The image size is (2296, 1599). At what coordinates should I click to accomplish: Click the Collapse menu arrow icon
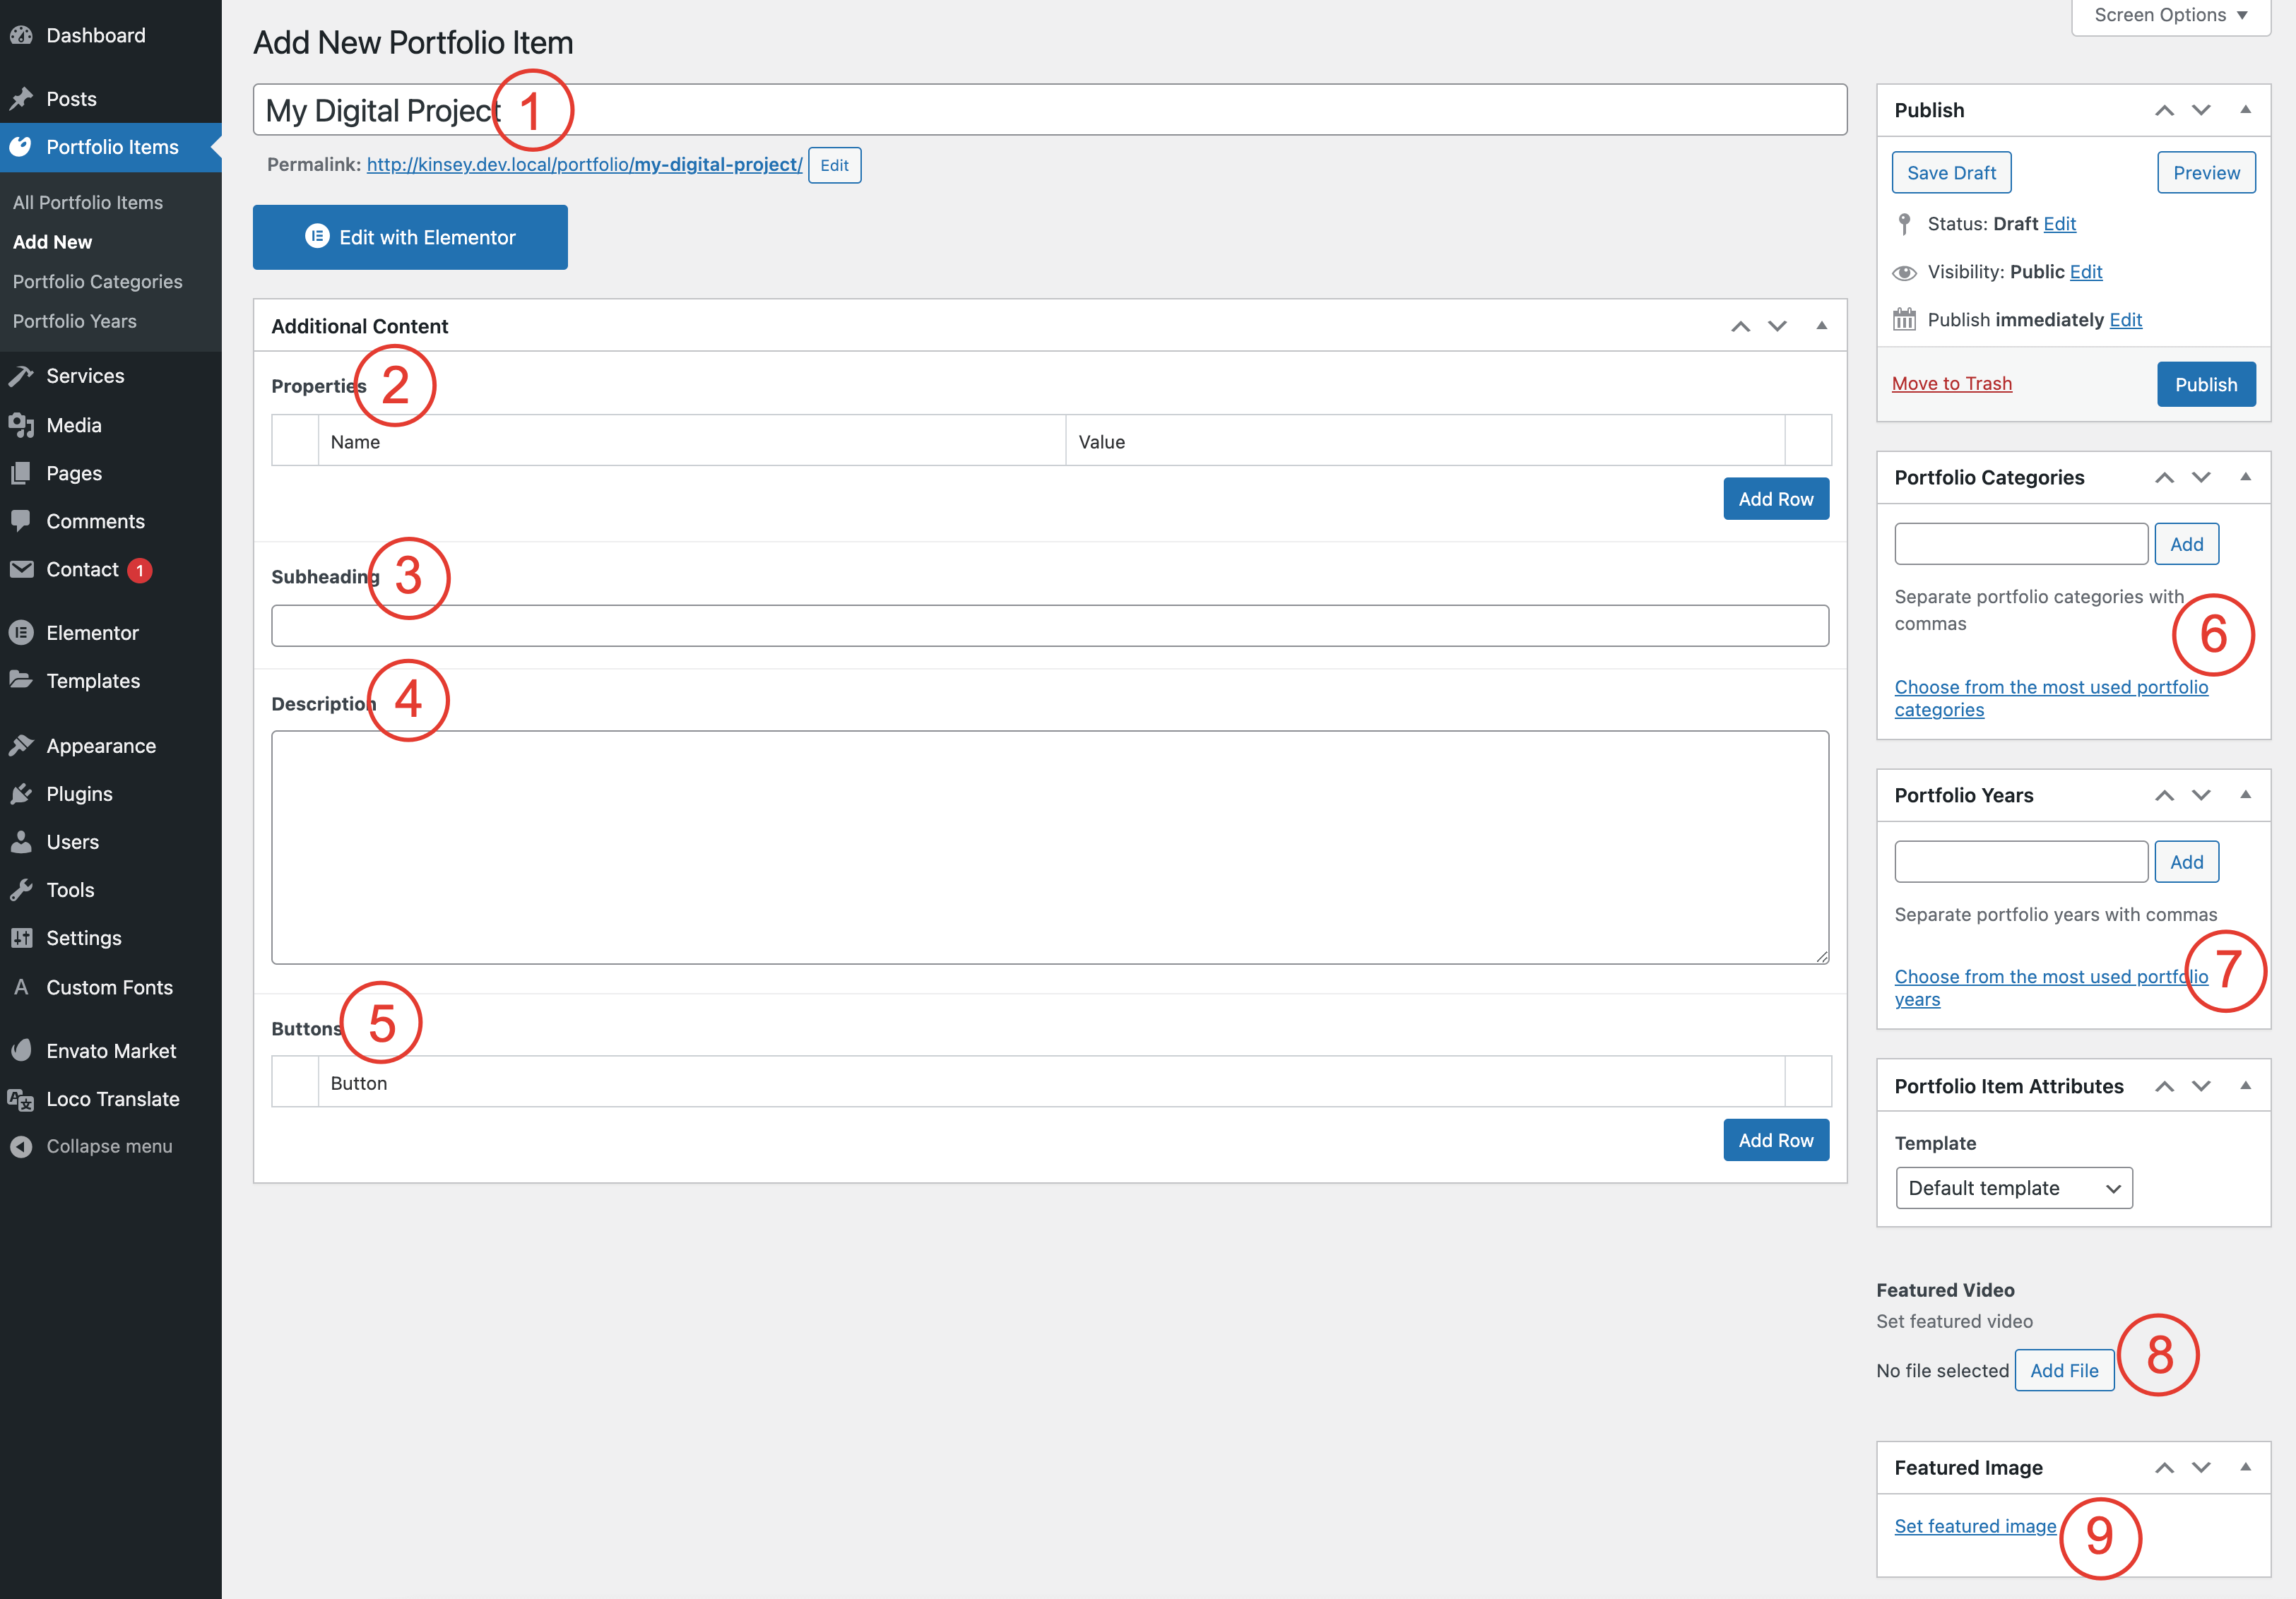click(21, 1147)
